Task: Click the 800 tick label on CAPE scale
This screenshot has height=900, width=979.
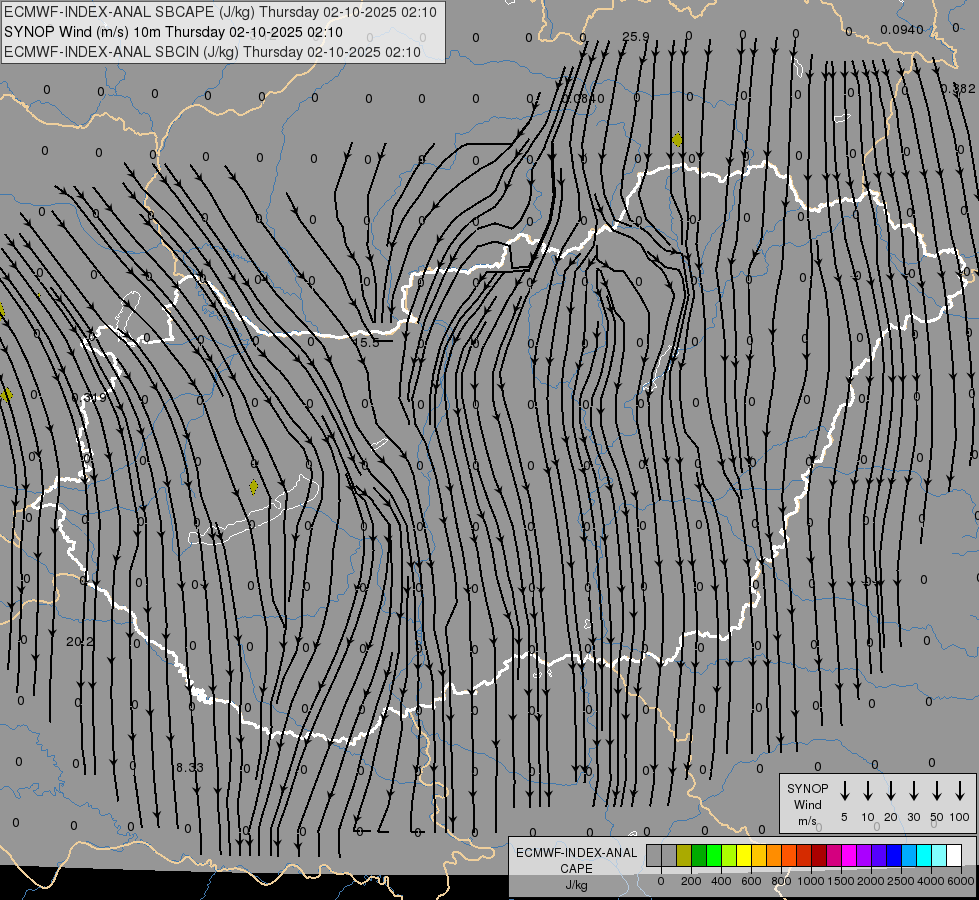Action: point(781,881)
